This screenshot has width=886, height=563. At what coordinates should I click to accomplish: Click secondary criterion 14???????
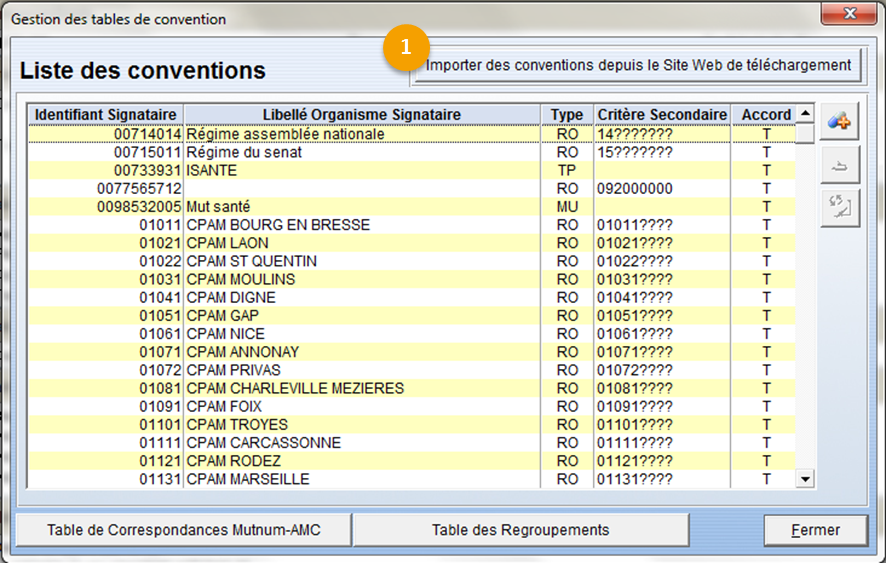tap(662, 134)
